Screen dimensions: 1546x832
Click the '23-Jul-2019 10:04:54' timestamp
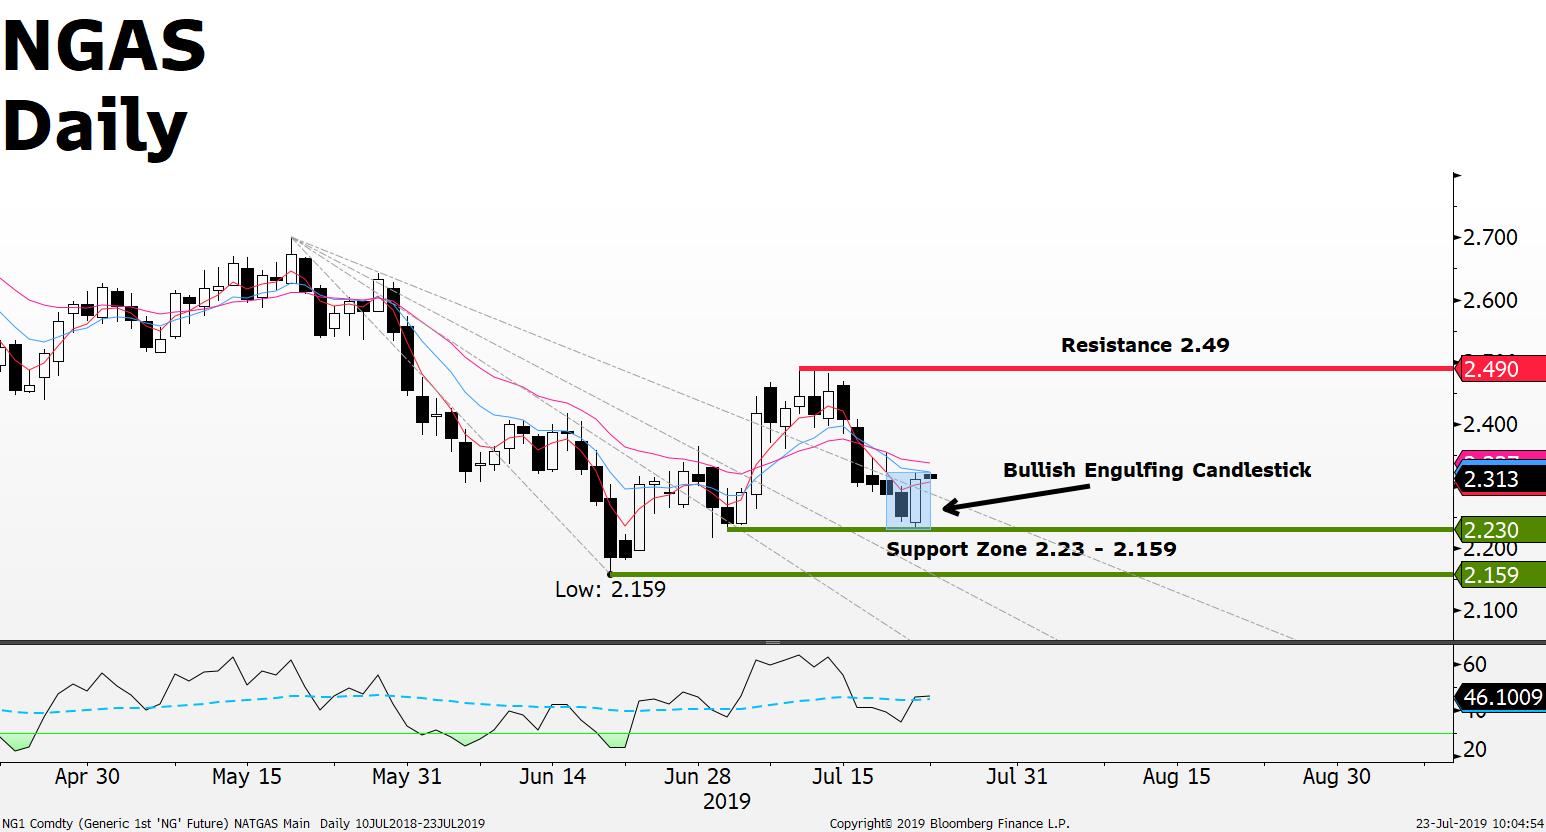(x=1480, y=824)
